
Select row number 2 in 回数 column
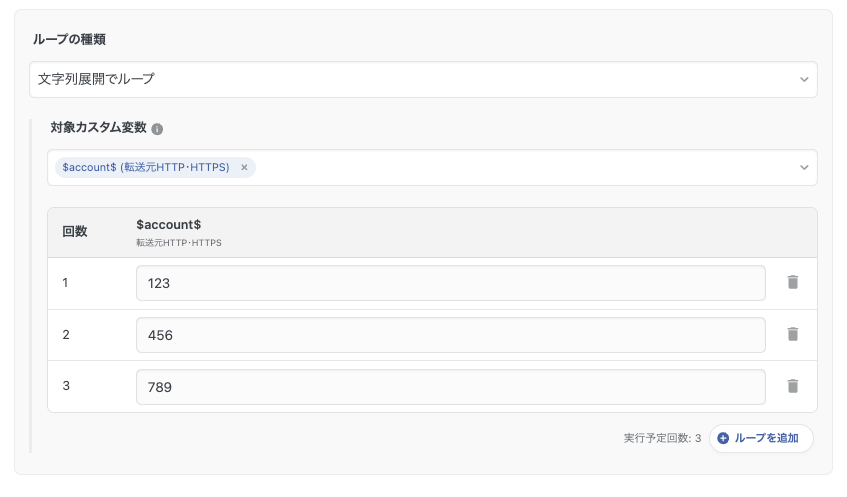(x=66, y=335)
